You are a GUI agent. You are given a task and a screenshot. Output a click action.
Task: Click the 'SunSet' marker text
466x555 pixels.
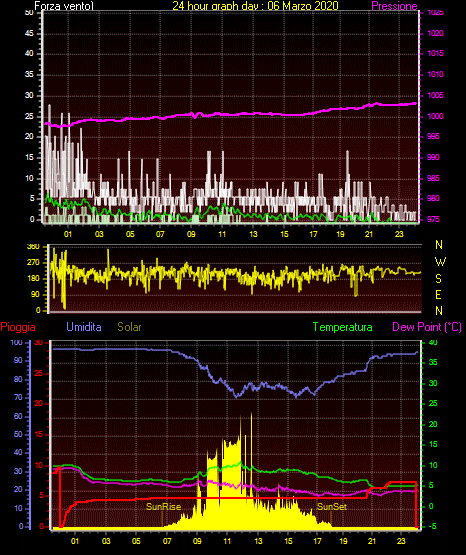(x=332, y=507)
